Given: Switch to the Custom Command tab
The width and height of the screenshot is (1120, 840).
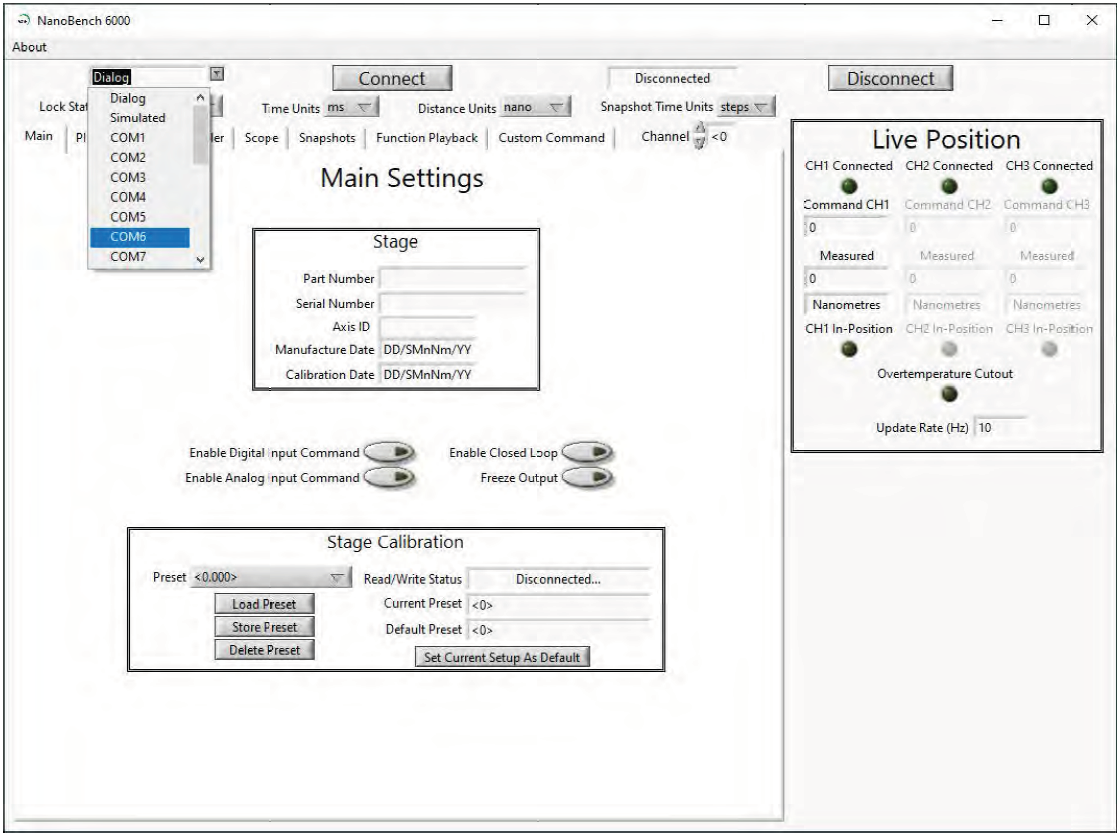Looking at the screenshot, I should click(x=551, y=138).
